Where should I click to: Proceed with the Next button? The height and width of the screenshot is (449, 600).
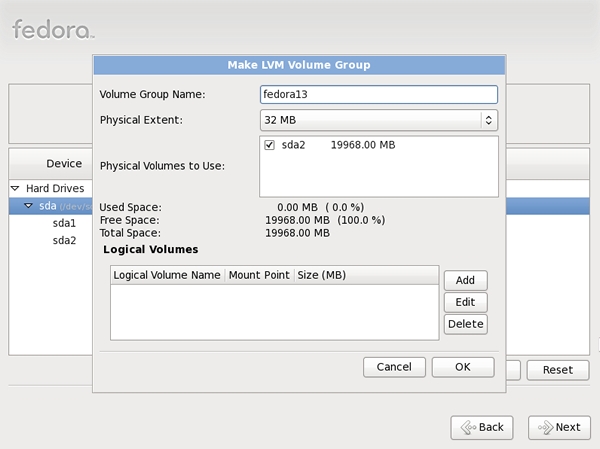pyautogui.click(x=559, y=427)
